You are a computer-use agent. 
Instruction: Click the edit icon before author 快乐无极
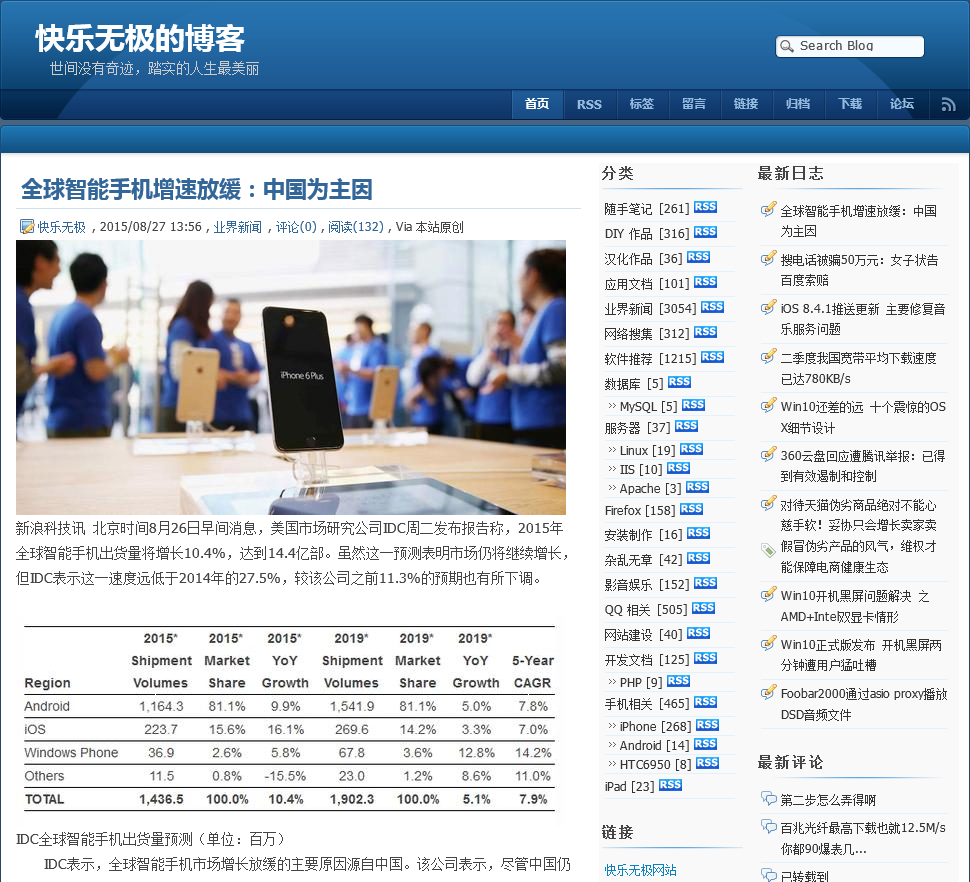pyautogui.click(x=27, y=227)
